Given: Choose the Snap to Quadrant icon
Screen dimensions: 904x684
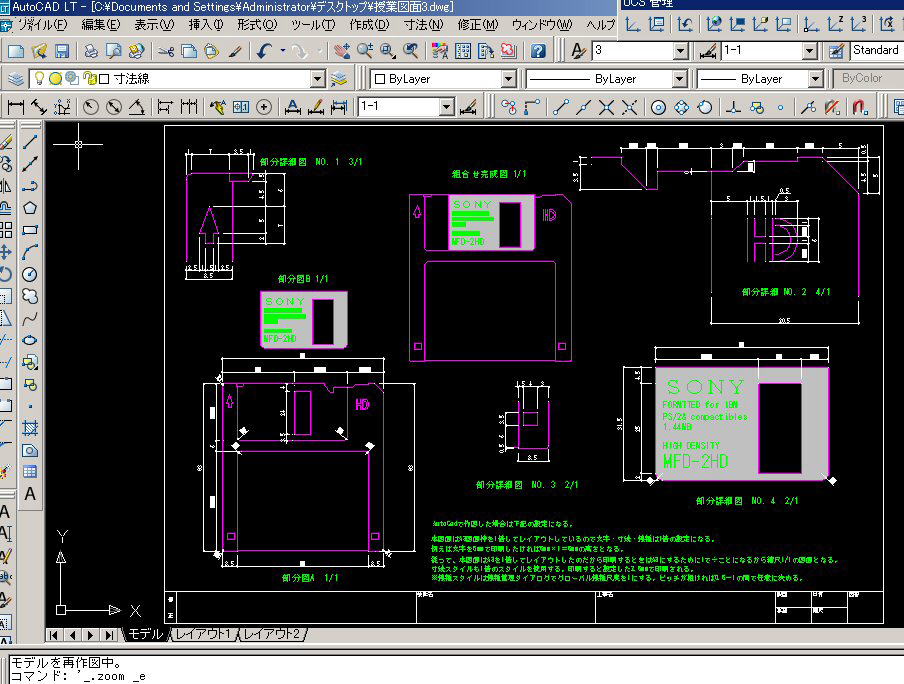Looking at the screenshot, I should (681, 107).
